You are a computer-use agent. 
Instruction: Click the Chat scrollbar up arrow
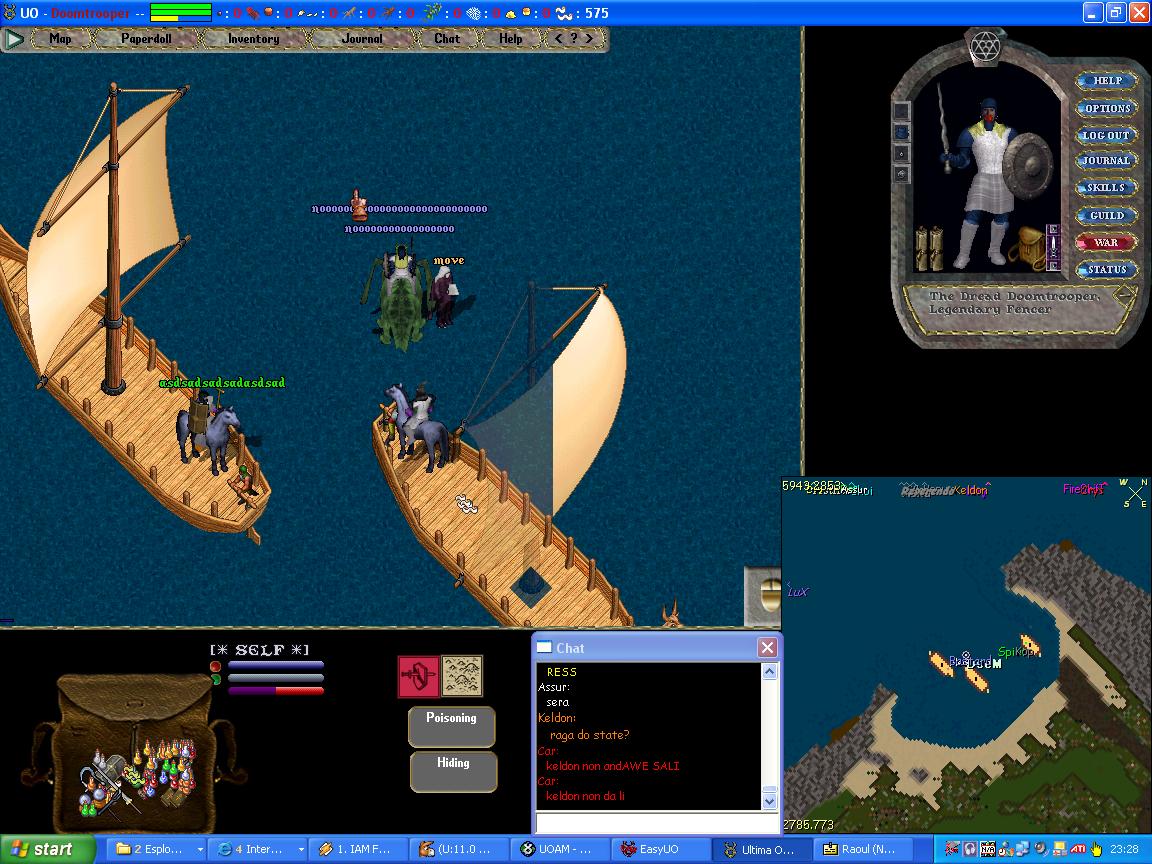pos(769,671)
